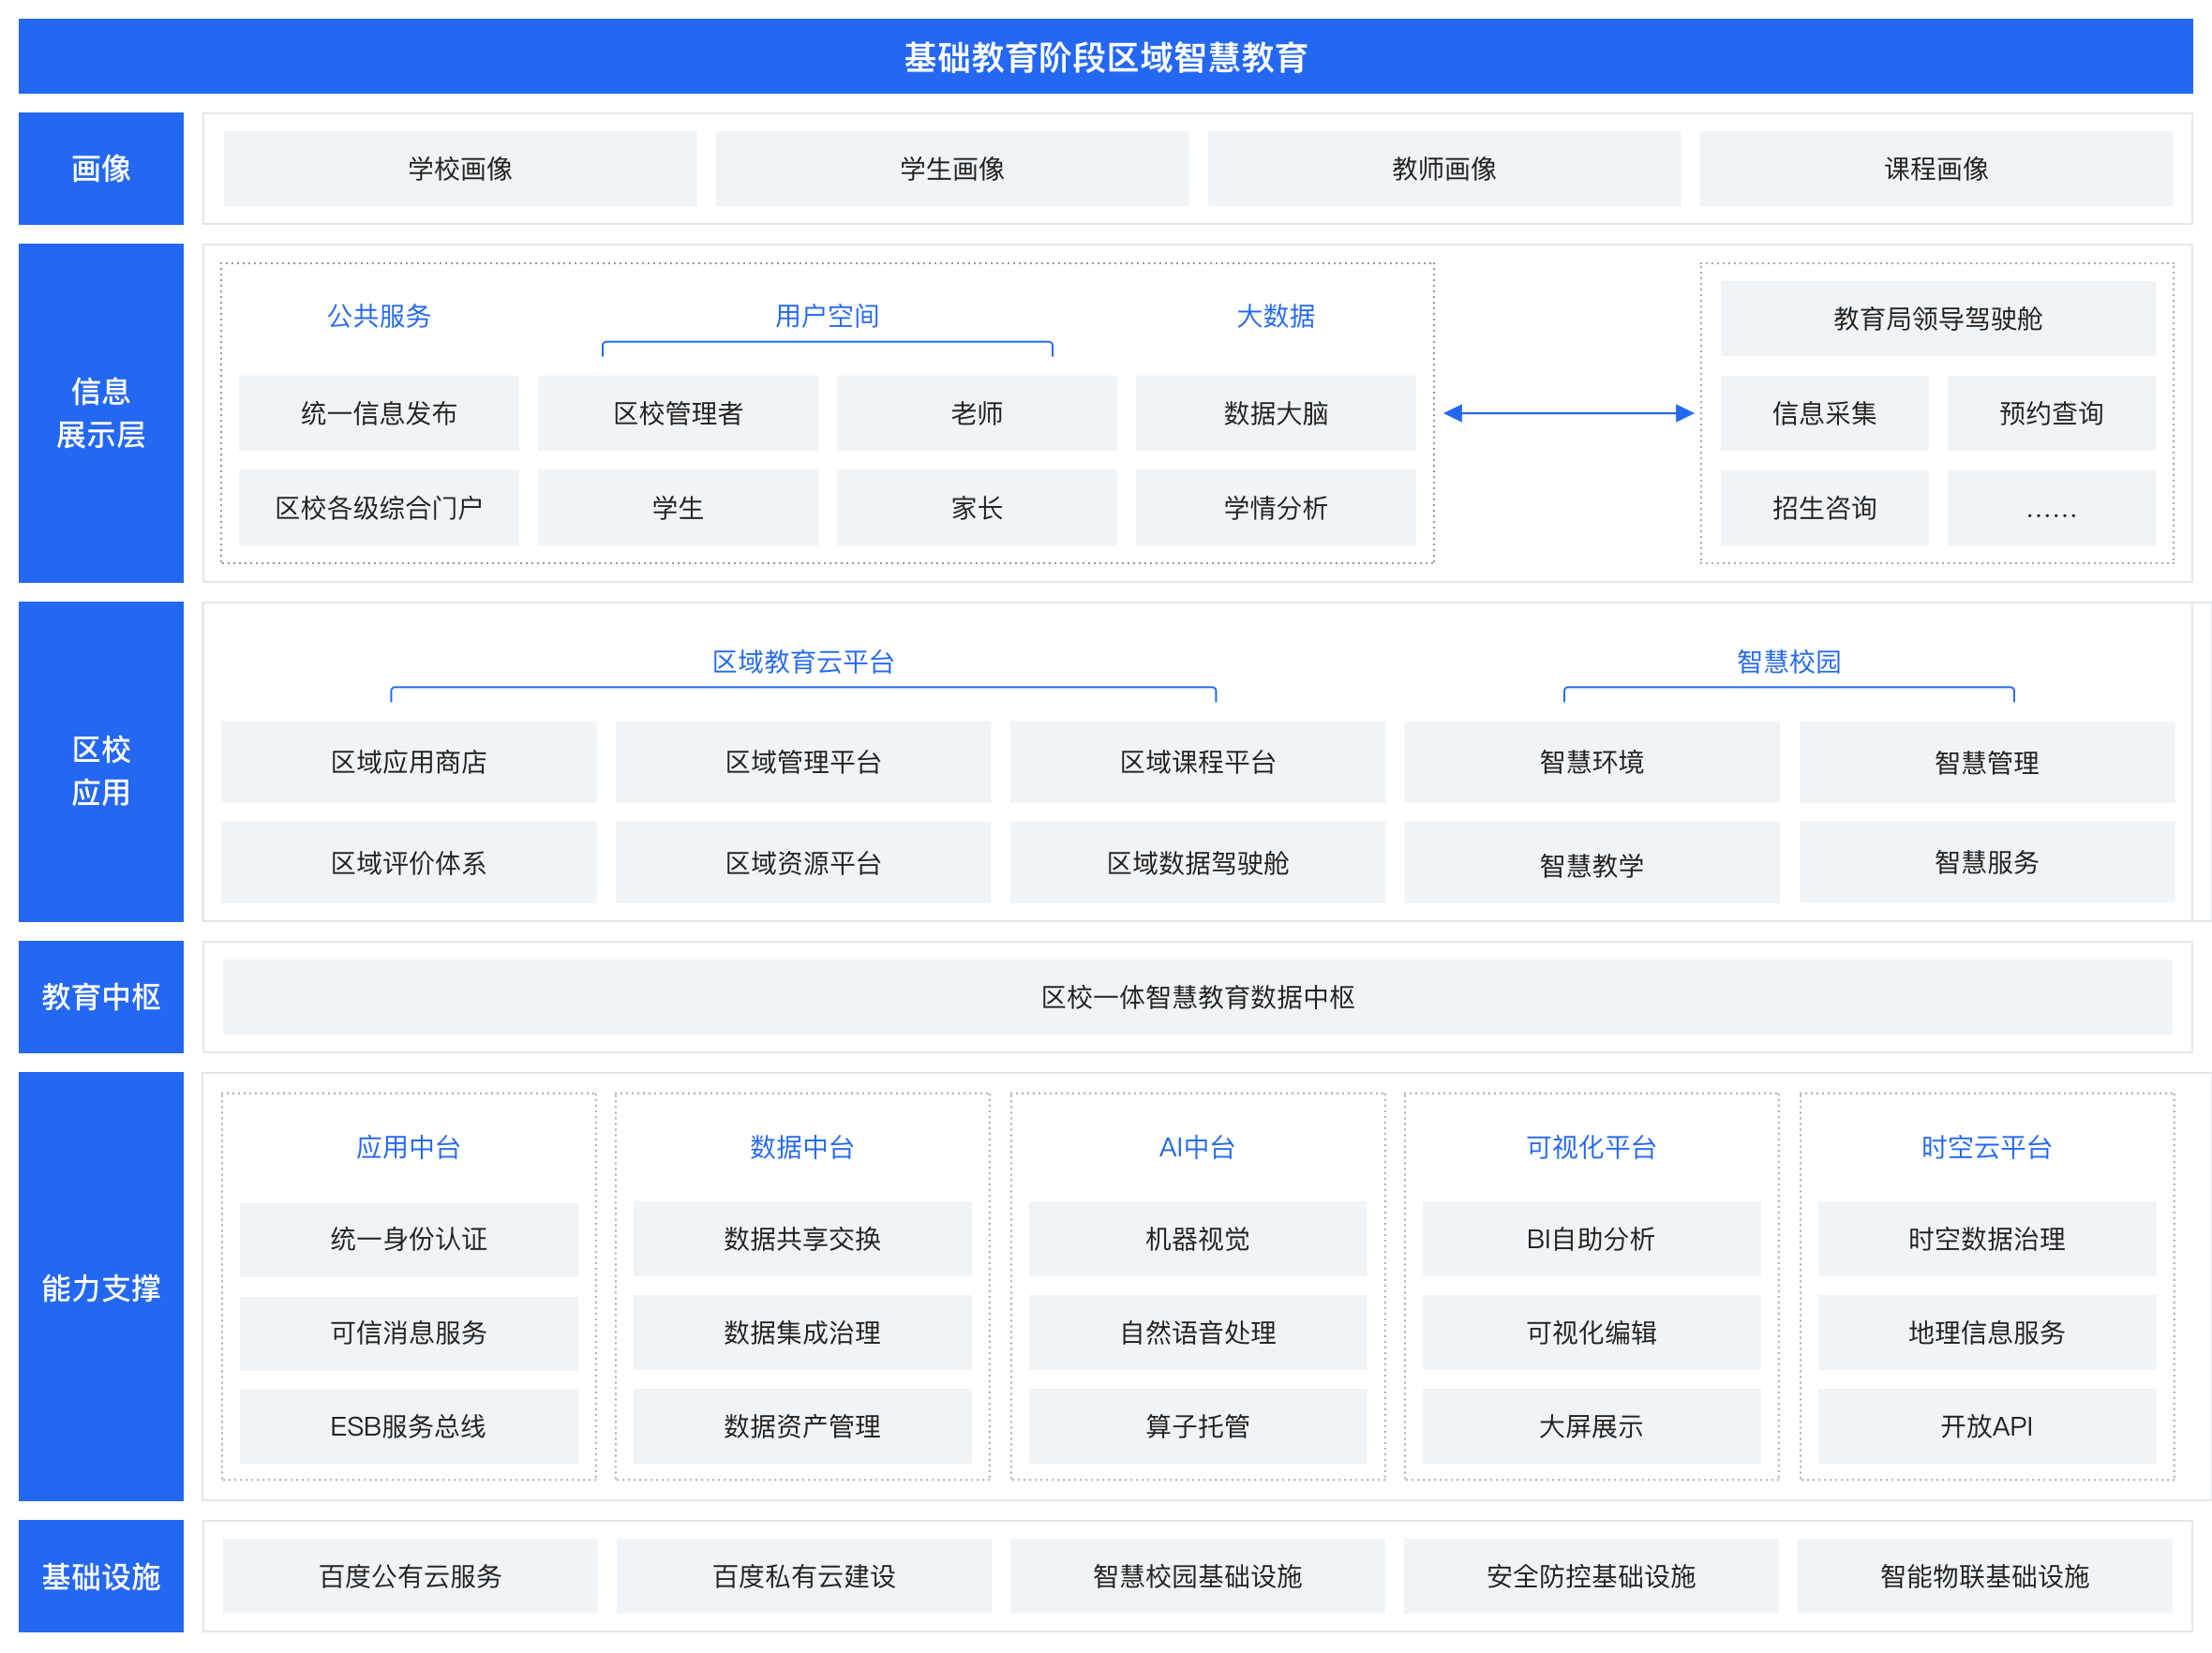2212x1653 pixels.
Task: Click the 学校画像 box
Action: pyautogui.click(x=460, y=169)
